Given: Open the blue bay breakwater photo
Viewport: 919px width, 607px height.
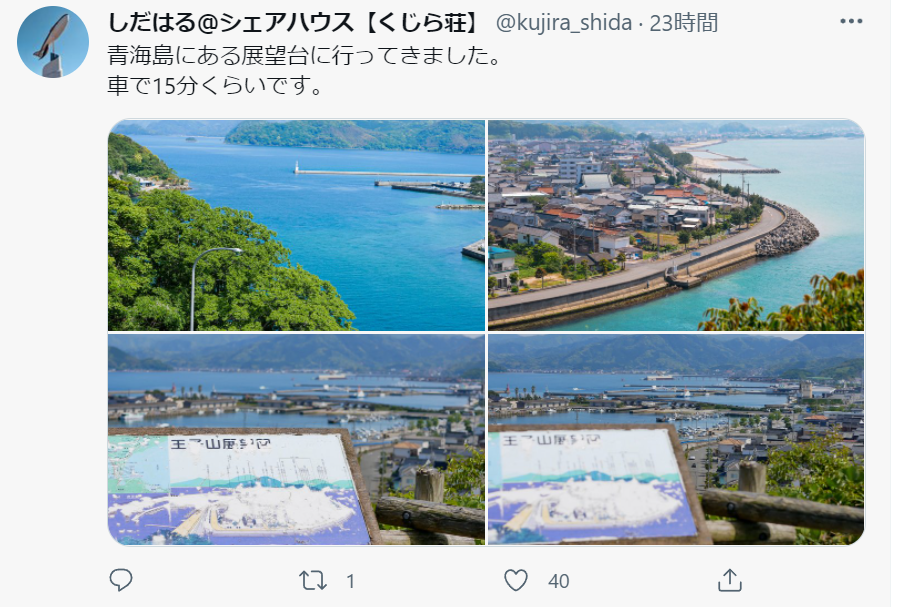Looking at the screenshot, I should coord(296,226).
